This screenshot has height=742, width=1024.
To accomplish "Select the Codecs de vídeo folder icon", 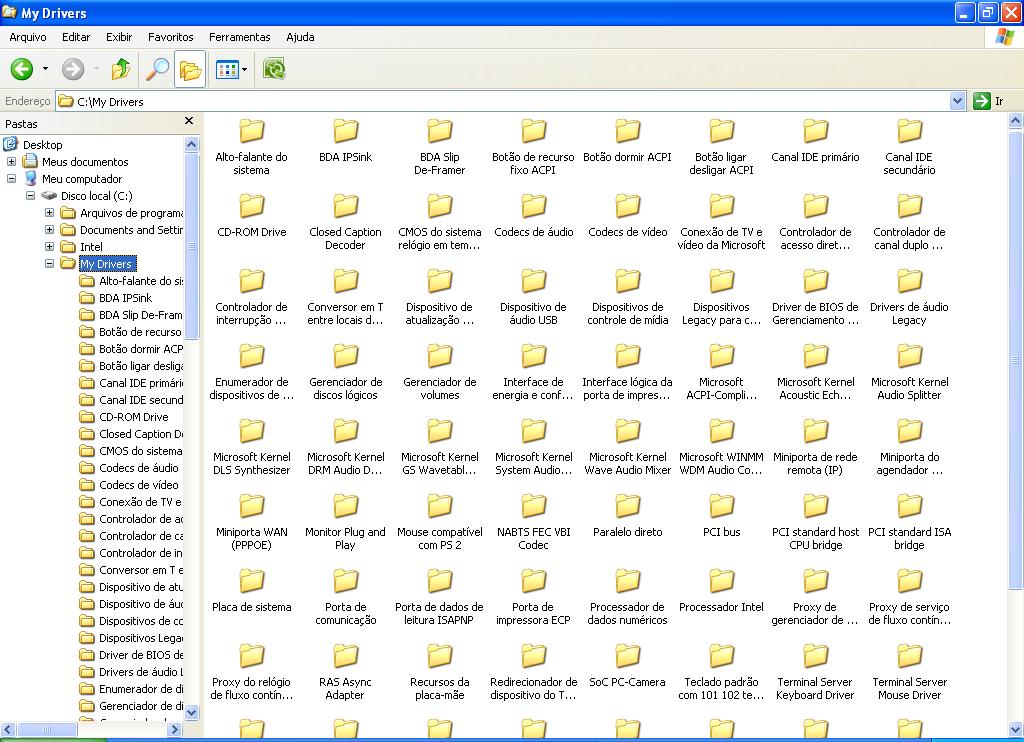I will click(x=627, y=207).
